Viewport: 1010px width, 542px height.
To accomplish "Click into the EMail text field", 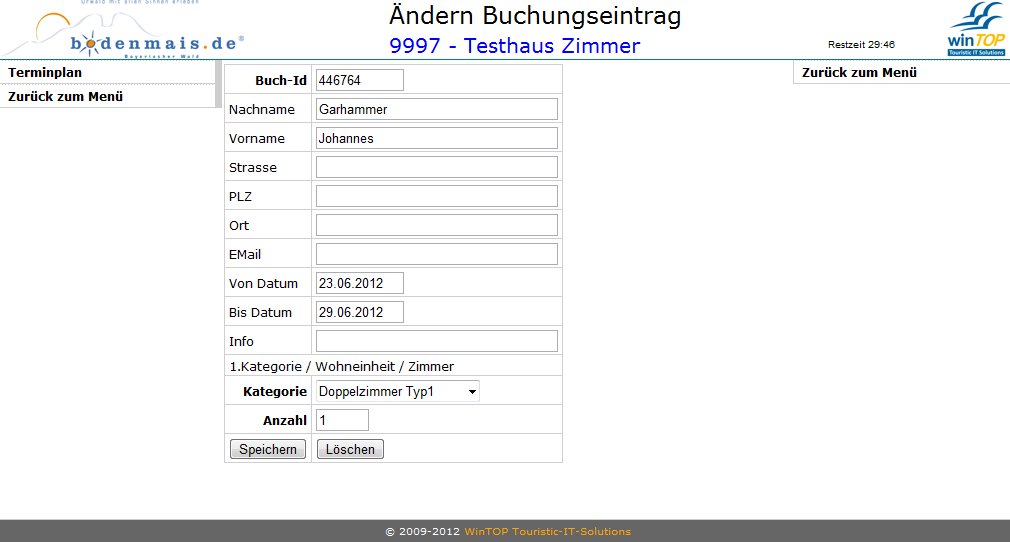I will click(436, 254).
